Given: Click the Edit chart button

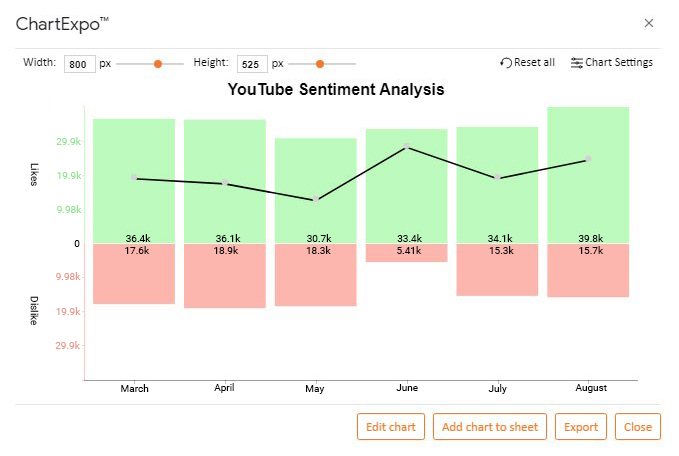Looking at the screenshot, I should pyautogui.click(x=390, y=427).
